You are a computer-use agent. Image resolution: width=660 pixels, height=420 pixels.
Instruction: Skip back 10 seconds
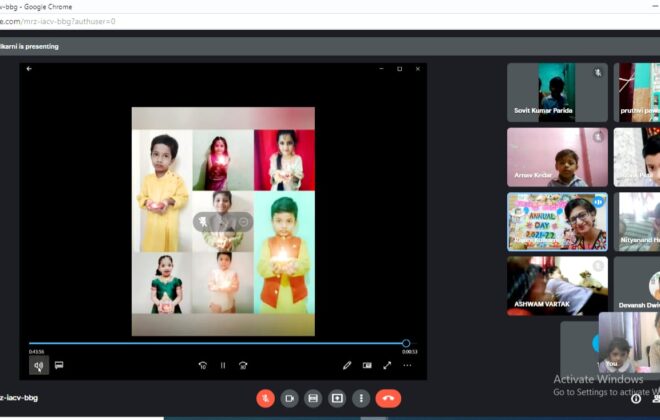click(202, 365)
